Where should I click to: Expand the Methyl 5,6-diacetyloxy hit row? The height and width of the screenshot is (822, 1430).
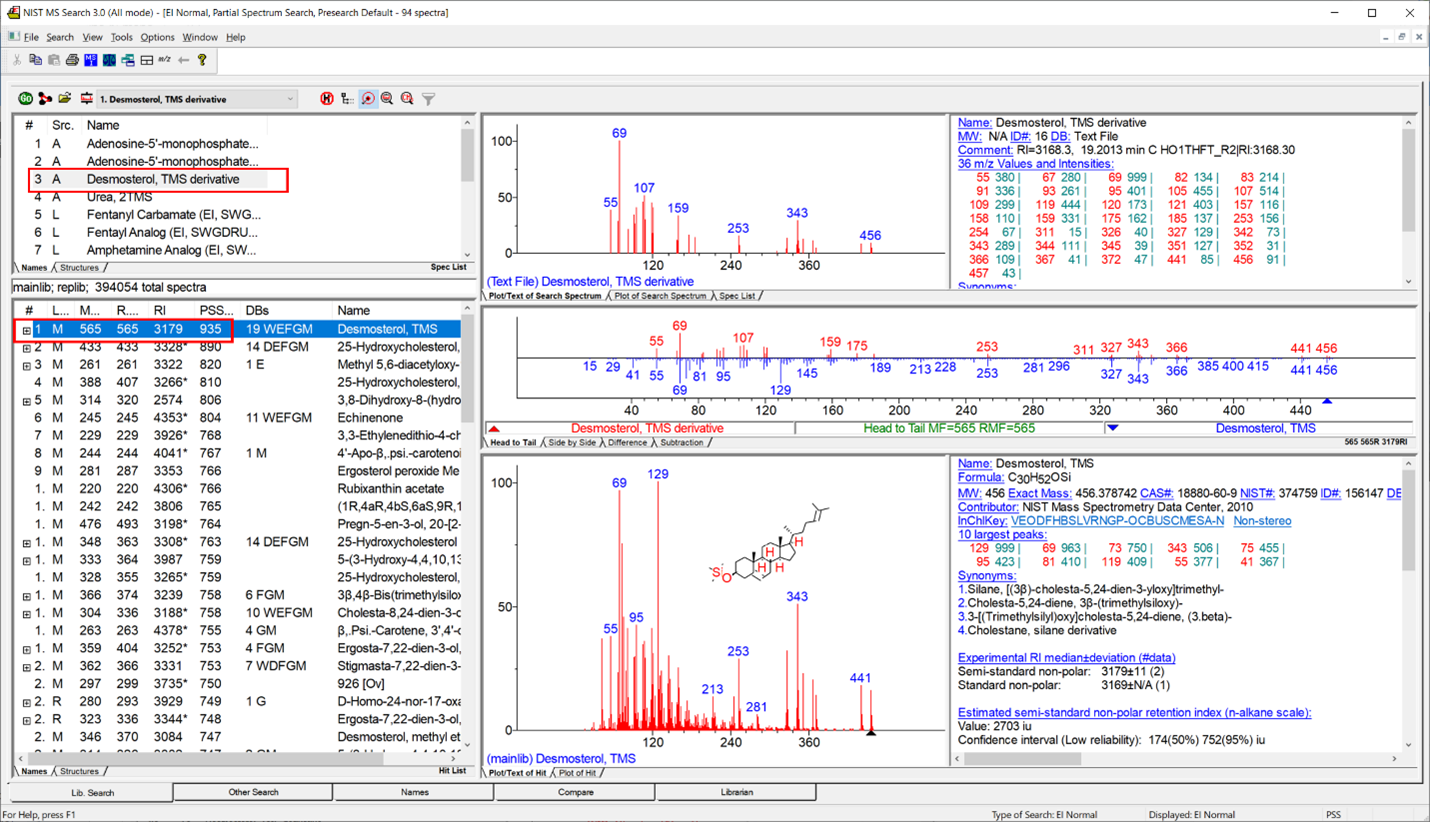coord(26,366)
